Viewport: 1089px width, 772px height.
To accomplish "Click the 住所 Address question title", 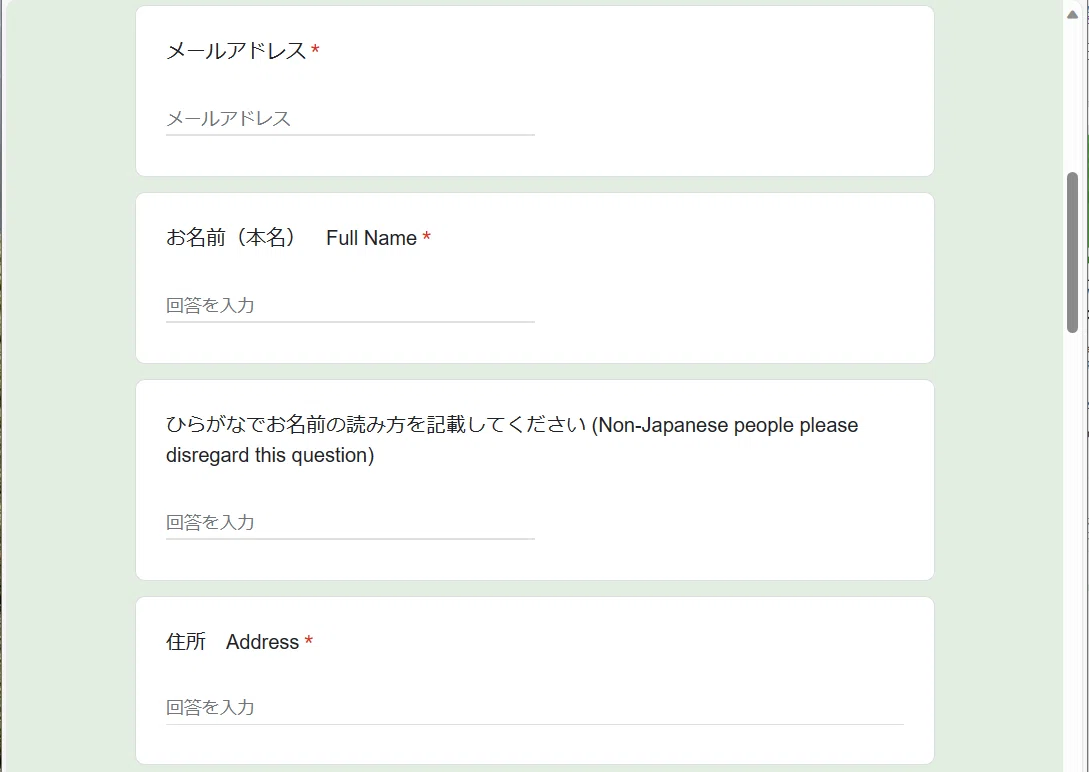I will tap(233, 642).
